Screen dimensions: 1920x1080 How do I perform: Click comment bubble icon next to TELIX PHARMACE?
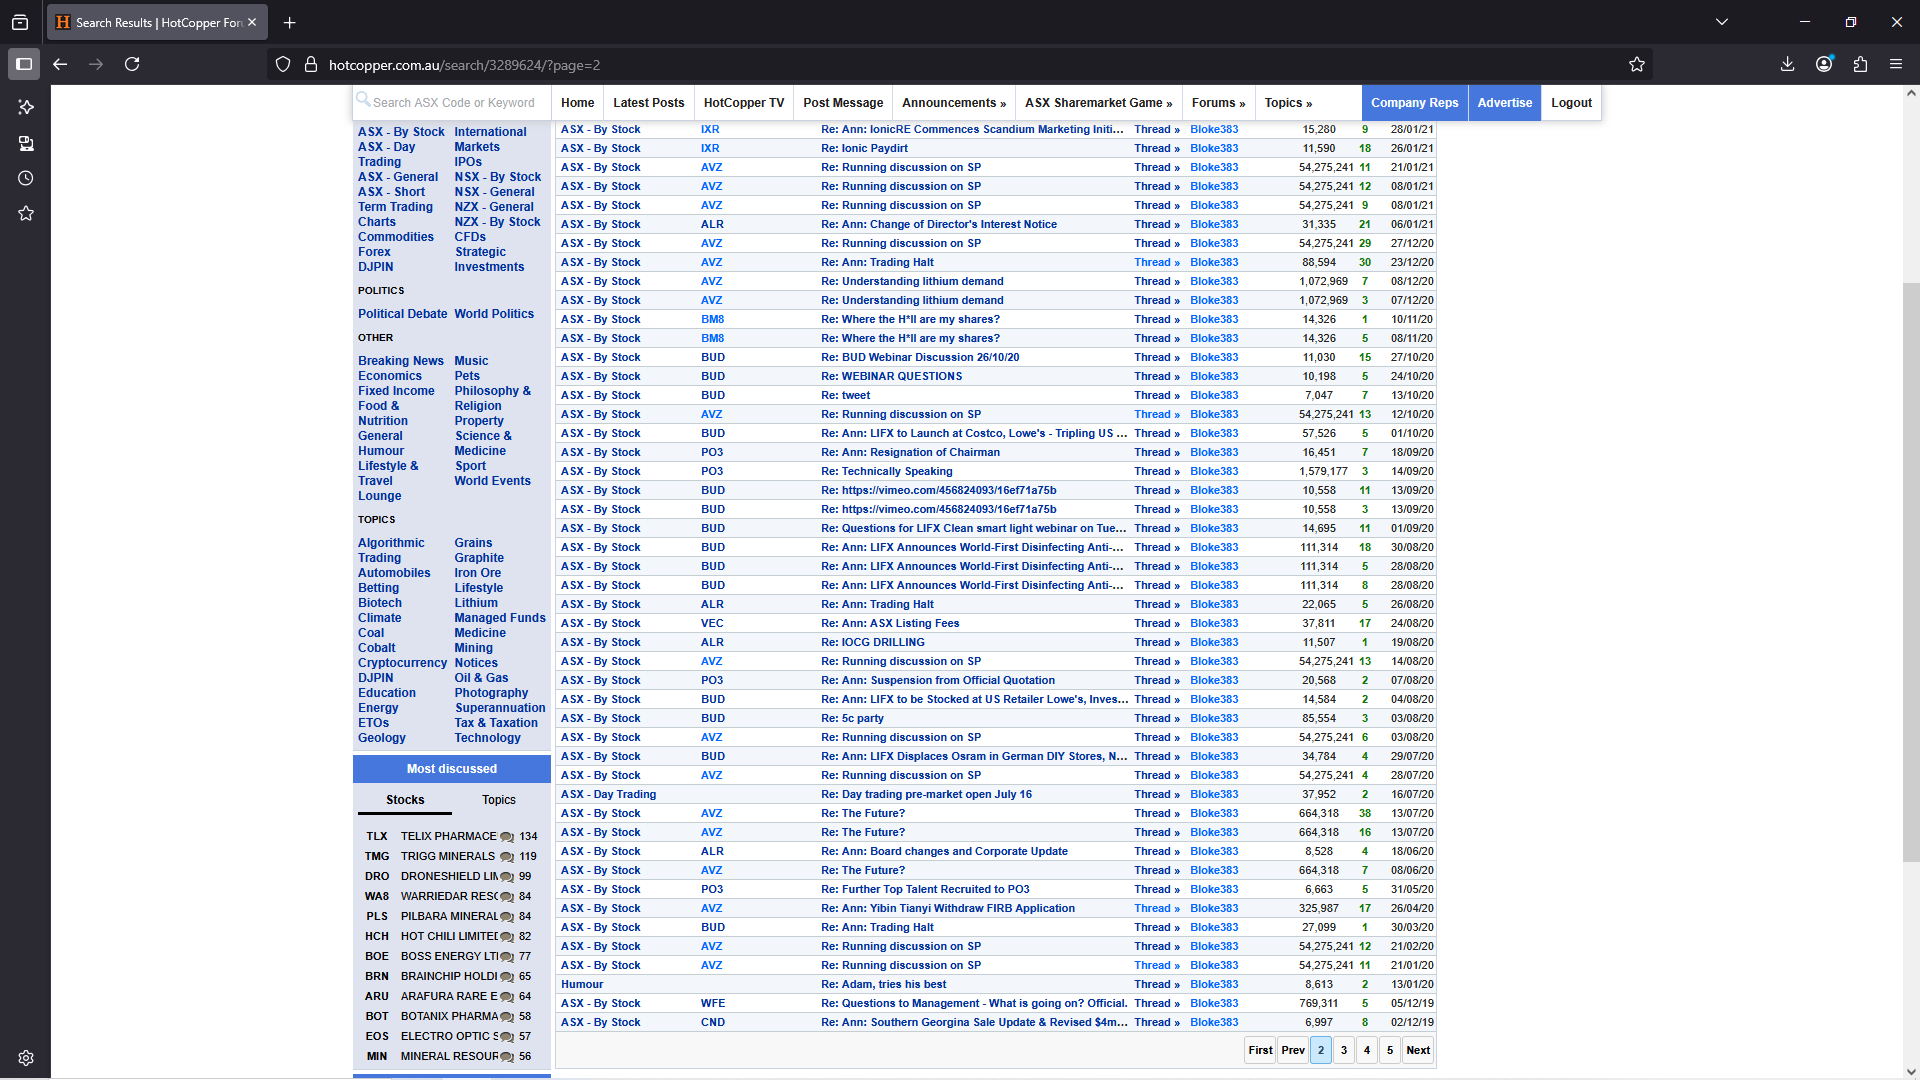[507, 837]
